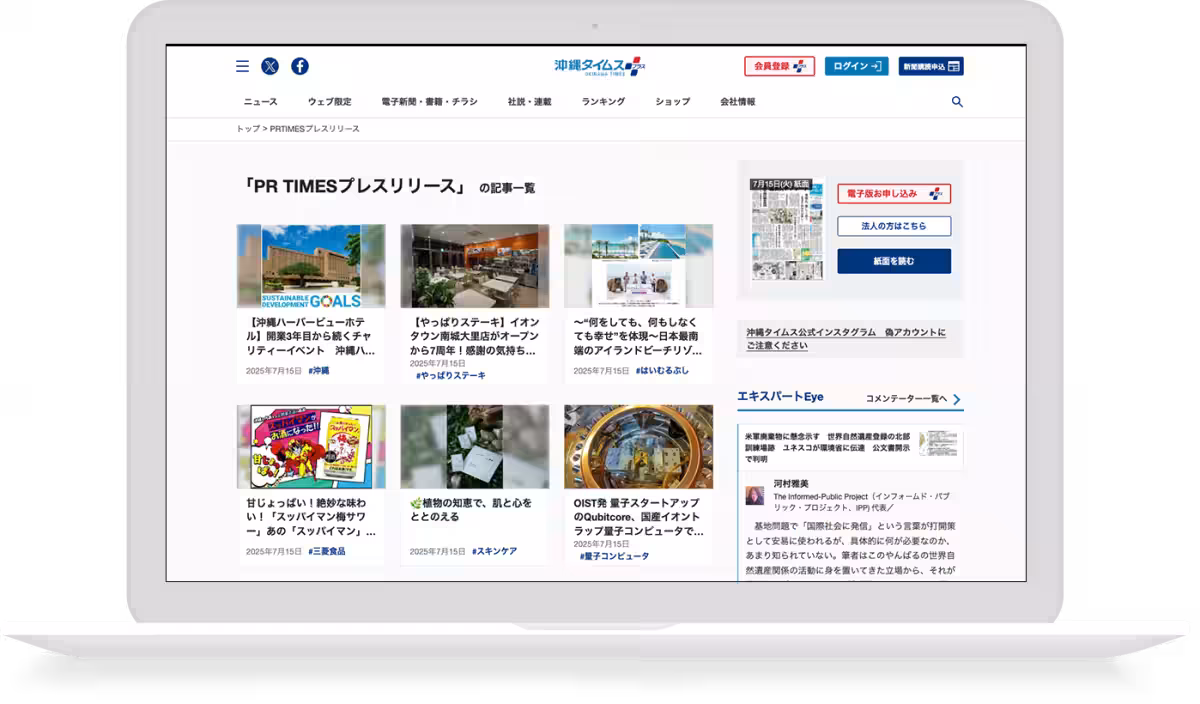The image size is (1200, 704).
Task: Read 【沖縄ハーバービューホテル】 article headline
Action: (x=311, y=337)
